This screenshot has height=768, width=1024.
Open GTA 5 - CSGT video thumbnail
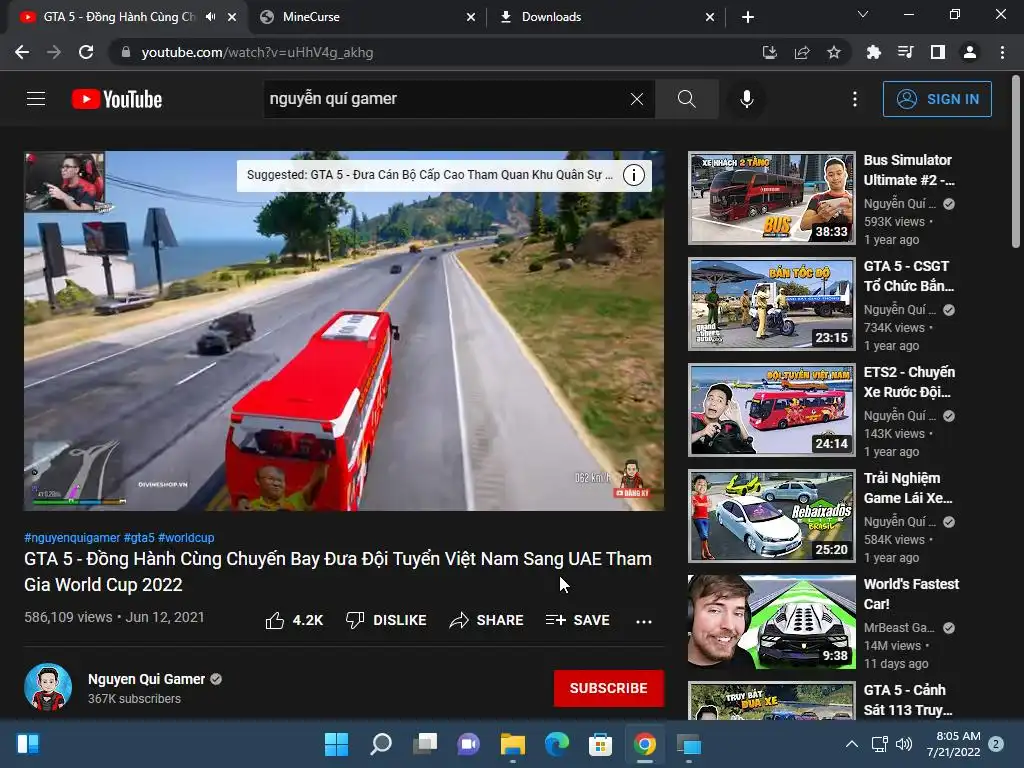[771, 304]
